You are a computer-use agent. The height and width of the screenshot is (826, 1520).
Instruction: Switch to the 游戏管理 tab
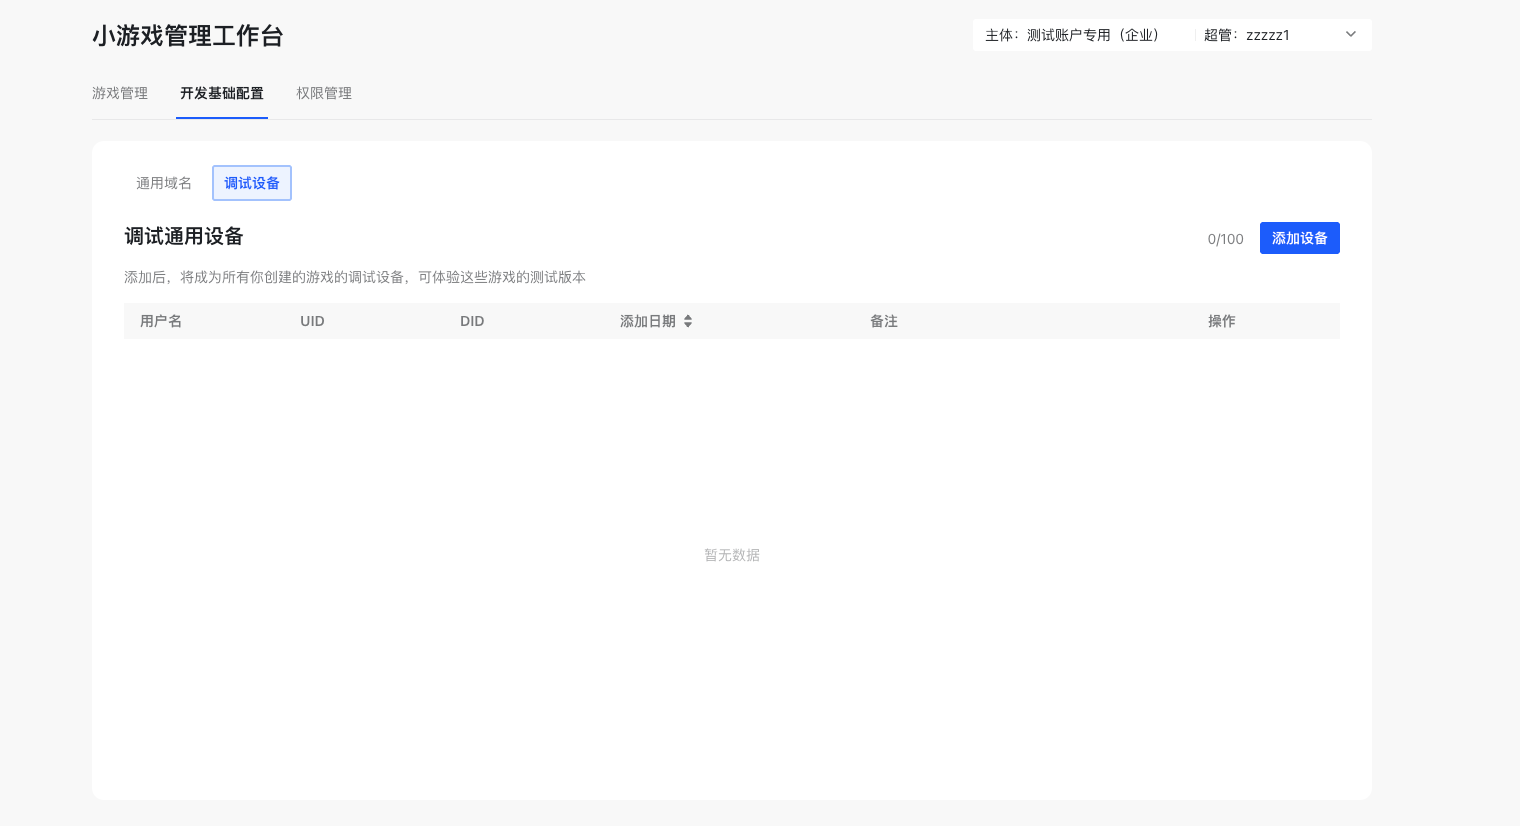(120, 93)
